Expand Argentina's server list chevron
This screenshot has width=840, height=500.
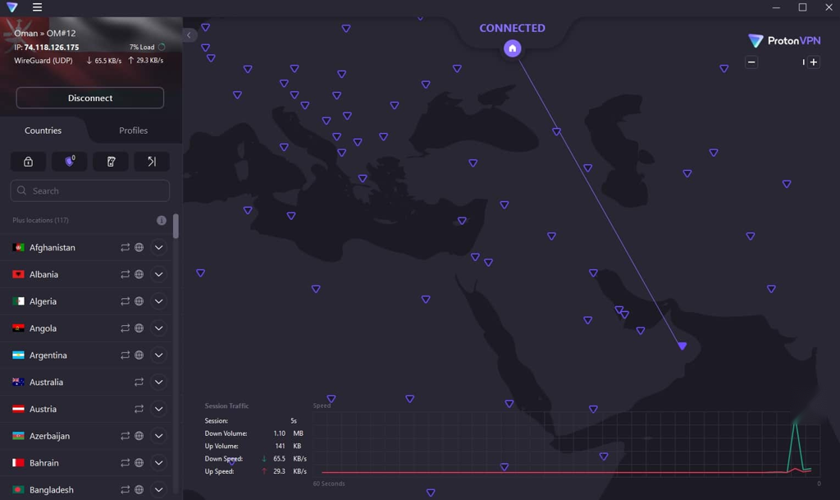(x=159, y=356)
